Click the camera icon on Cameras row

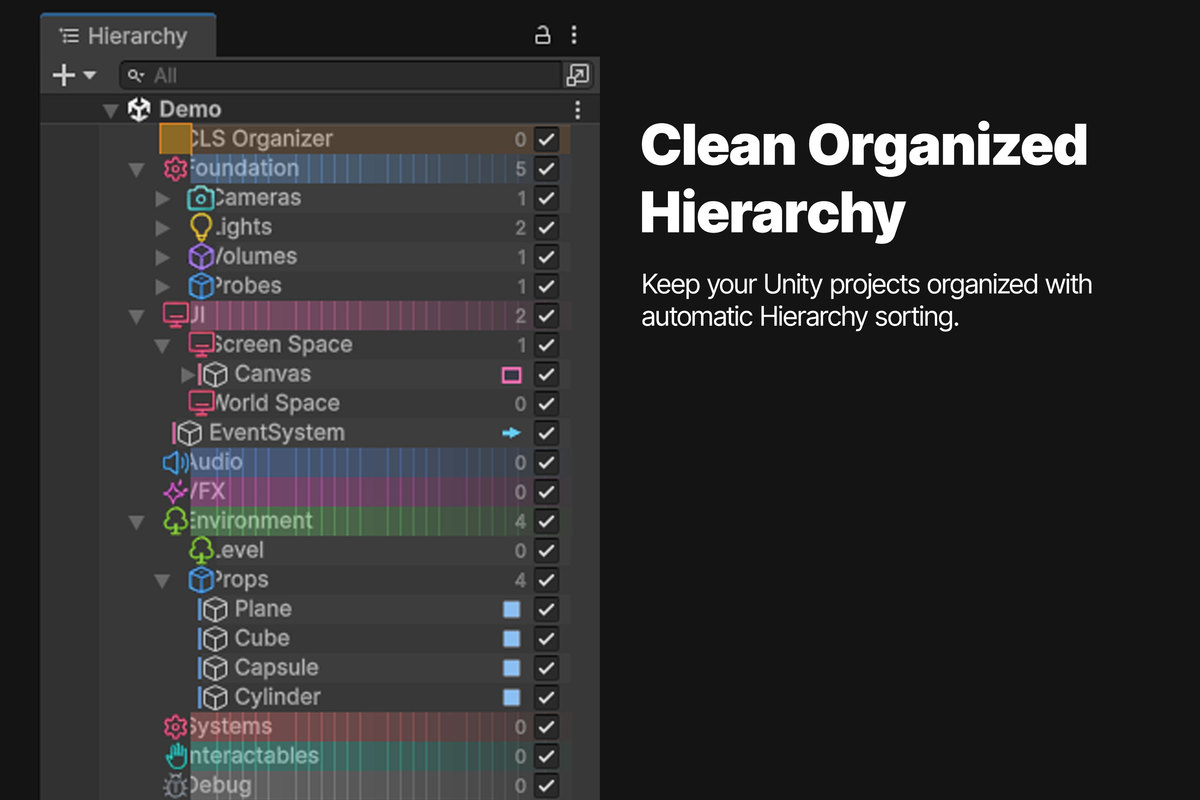(x=201, y=198)
